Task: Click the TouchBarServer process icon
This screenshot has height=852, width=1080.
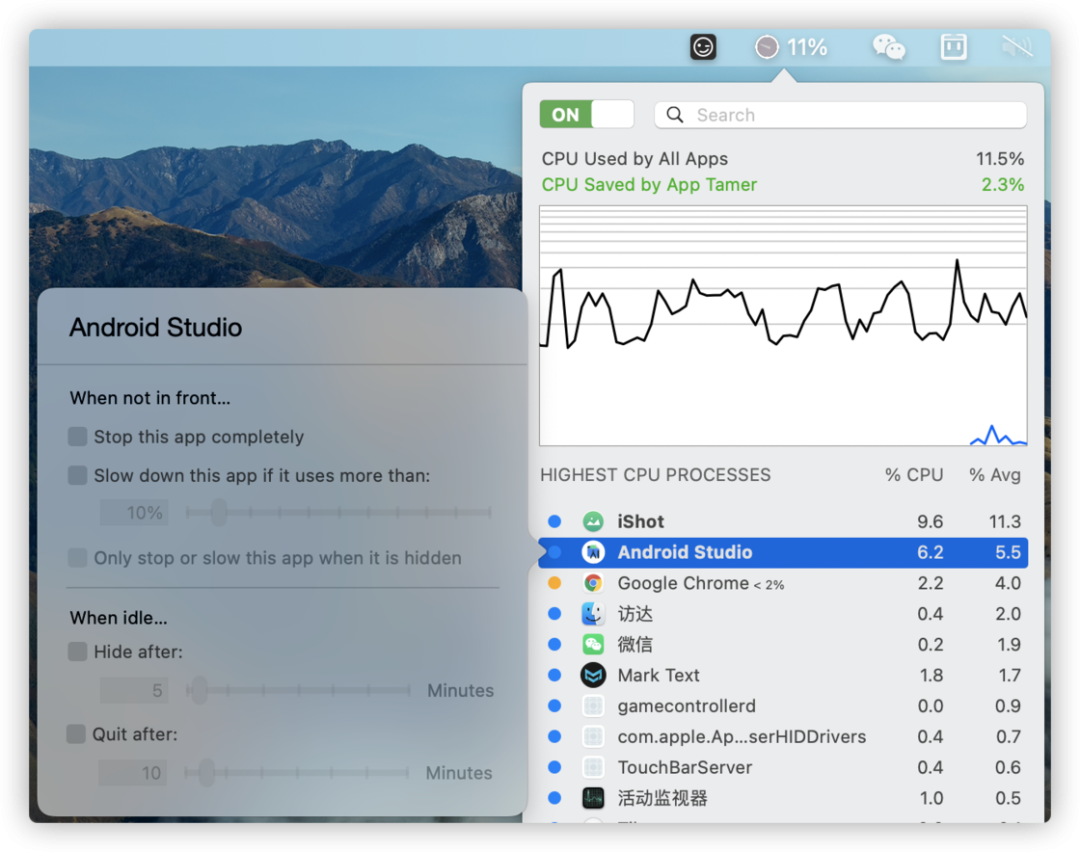Action: [593, 767]
